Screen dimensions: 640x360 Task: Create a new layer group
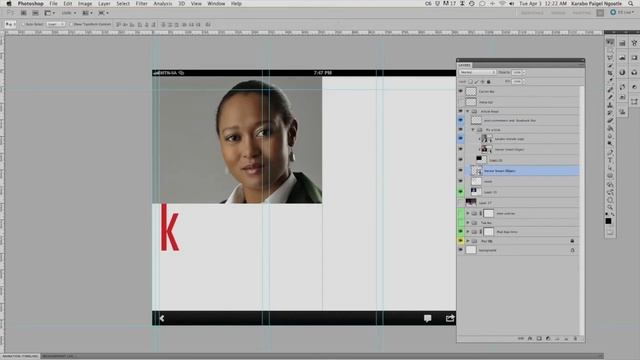pos(557,338)
